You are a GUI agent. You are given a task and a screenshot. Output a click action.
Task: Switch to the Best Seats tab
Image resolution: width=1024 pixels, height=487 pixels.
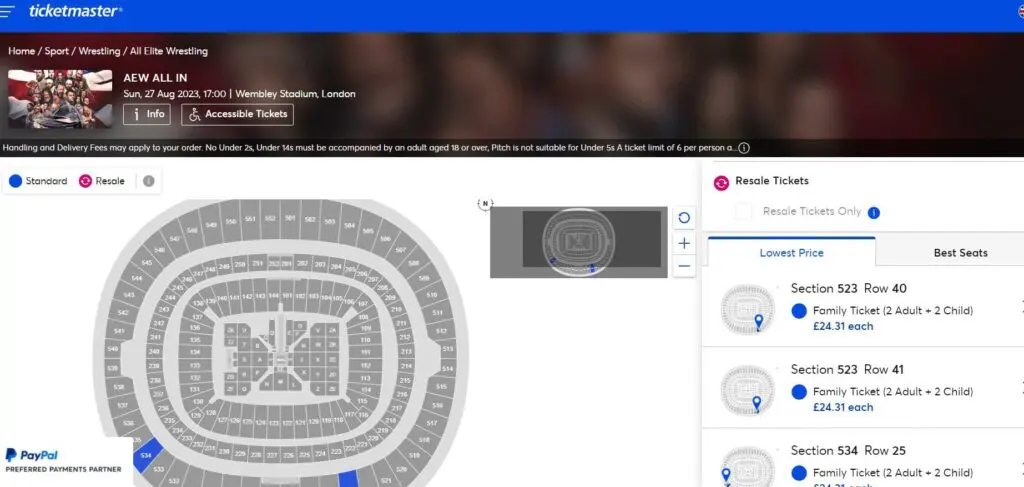point(960,253)
